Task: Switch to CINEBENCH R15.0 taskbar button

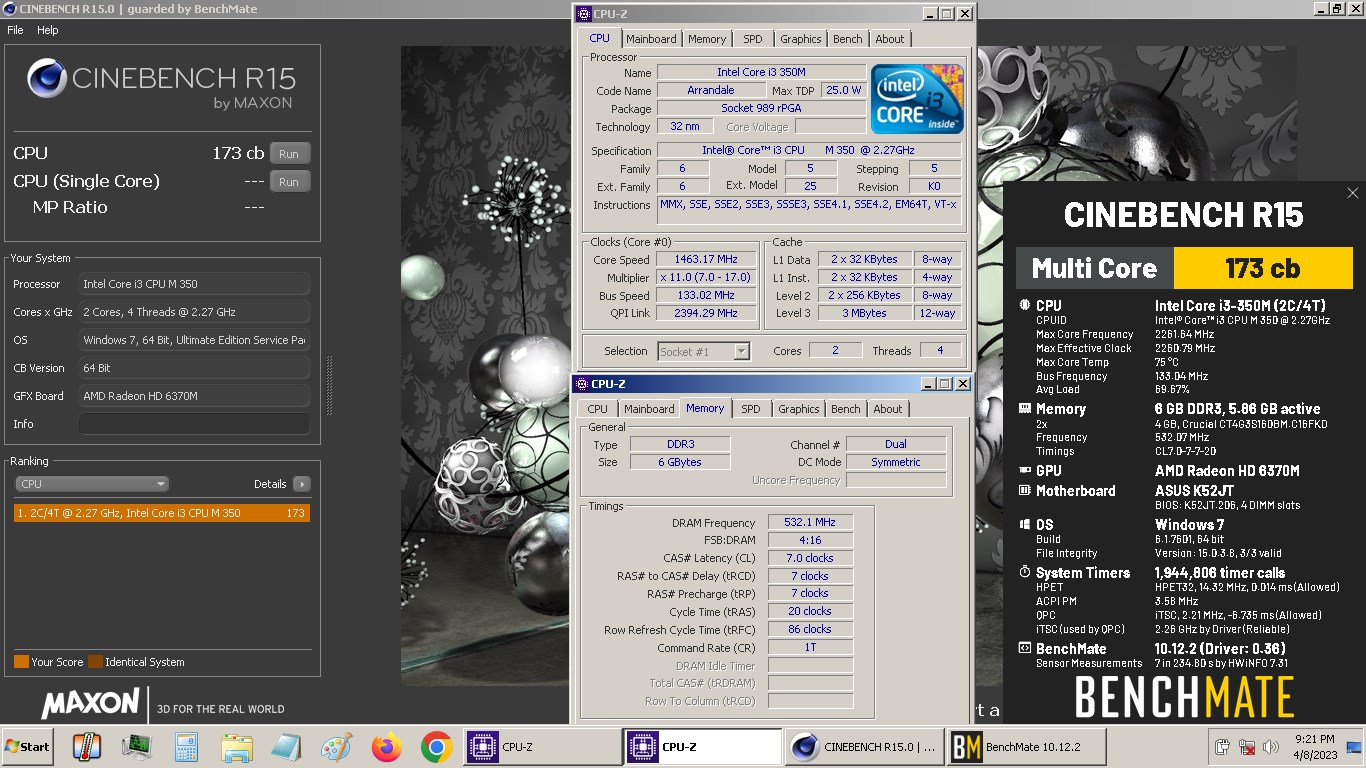Action: 864,746
